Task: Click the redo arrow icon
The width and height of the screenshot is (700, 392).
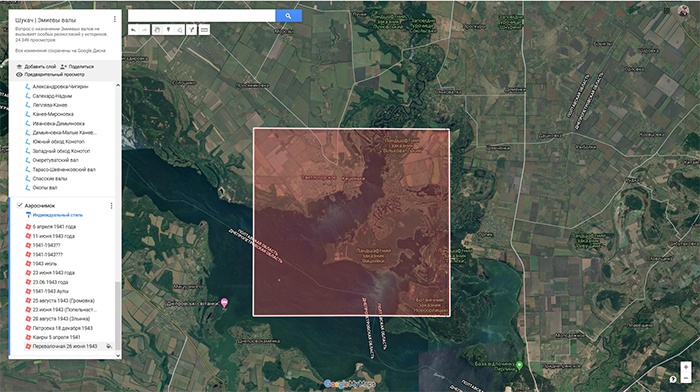Action: click(145, 30)
